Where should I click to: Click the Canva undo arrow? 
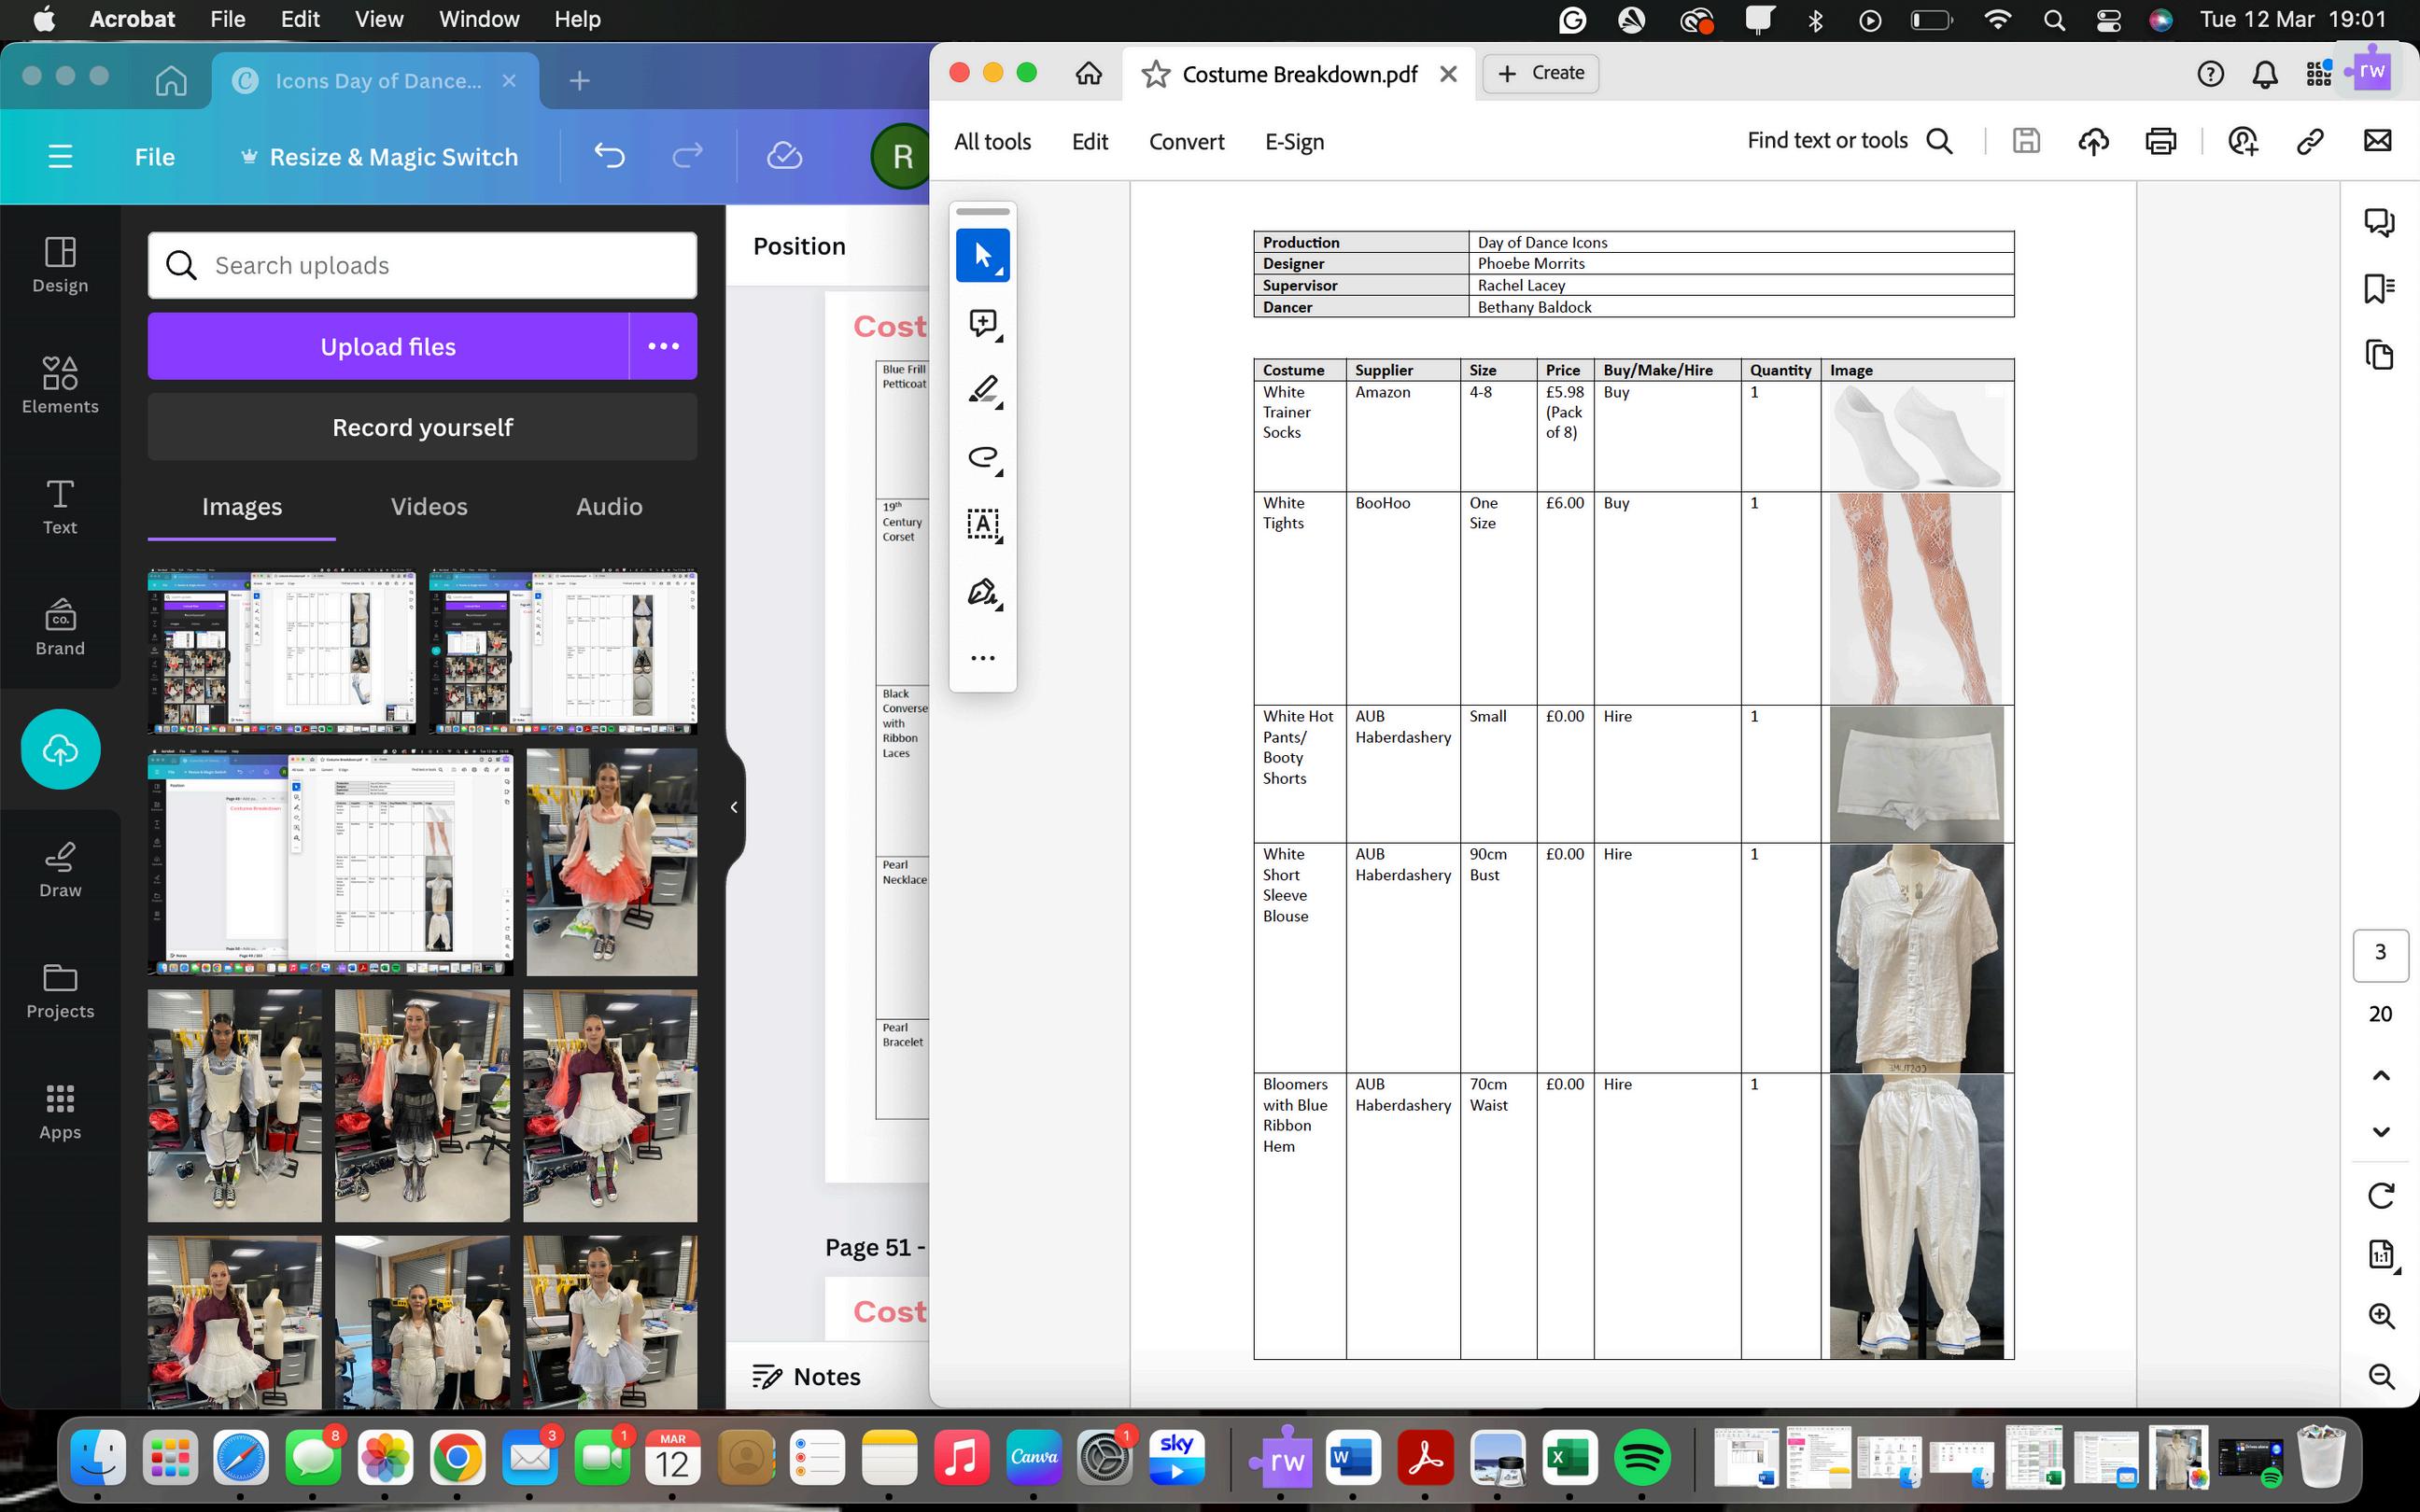609,156
